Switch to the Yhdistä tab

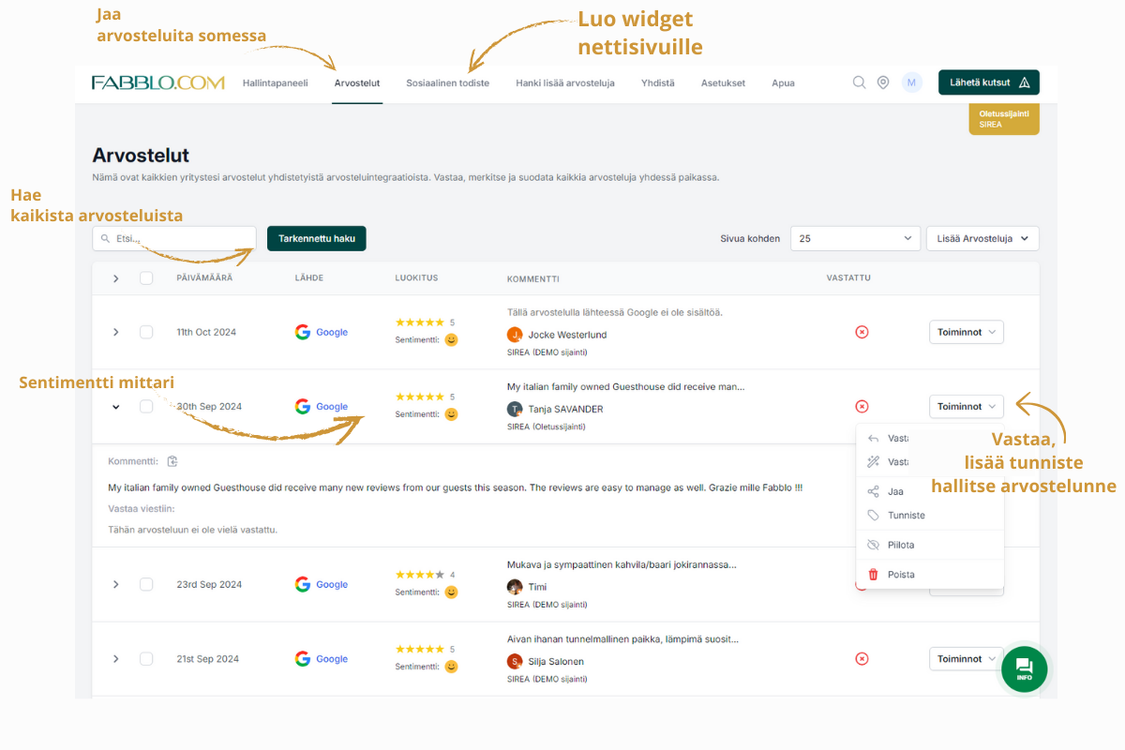(x=657, y=83)
